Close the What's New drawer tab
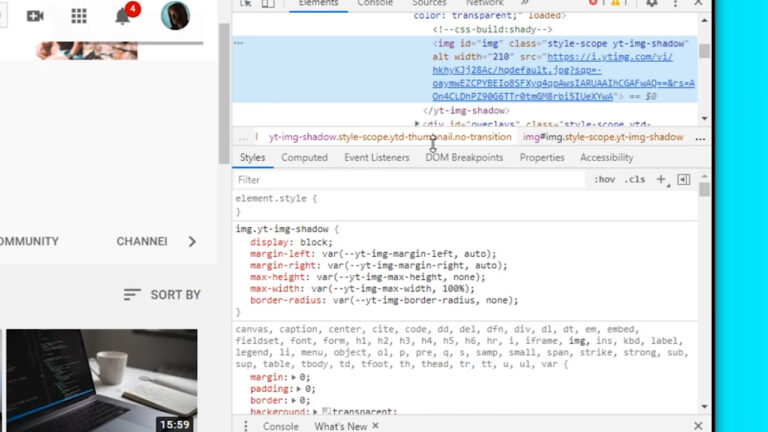This screenshot has width=768, height=432. 376,426
